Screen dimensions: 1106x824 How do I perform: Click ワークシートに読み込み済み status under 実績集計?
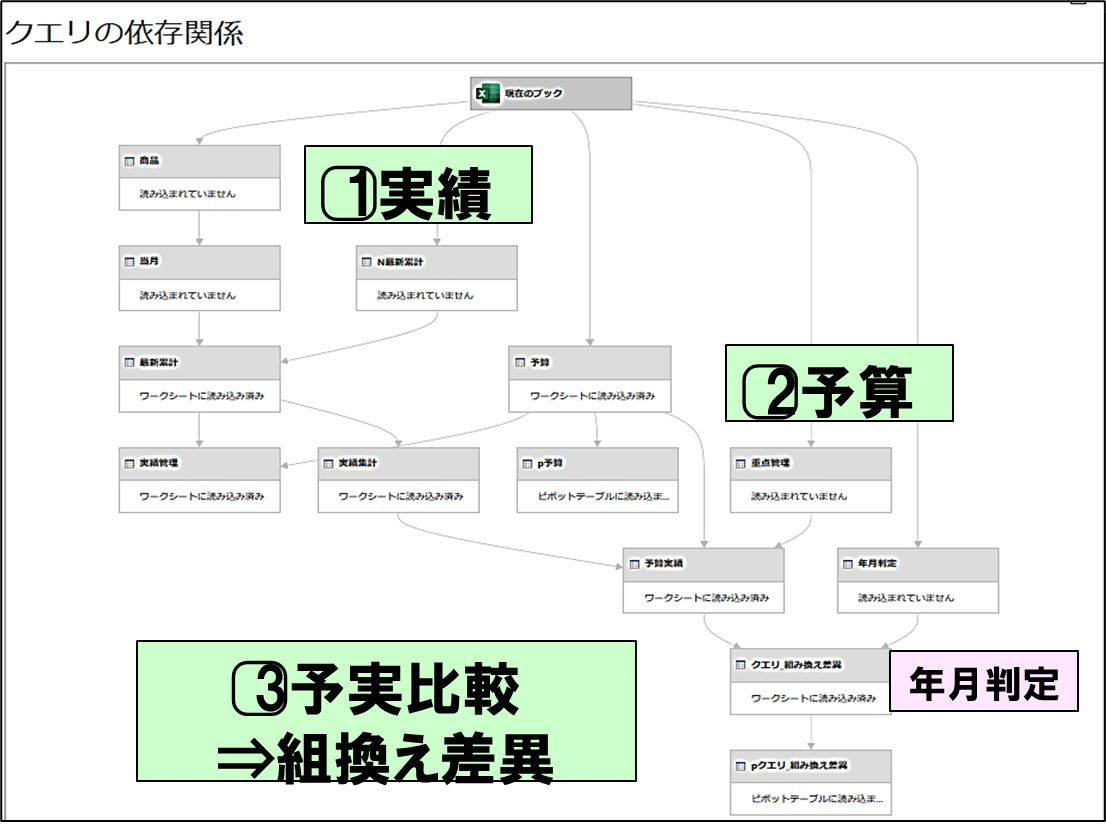coord(401,496)
